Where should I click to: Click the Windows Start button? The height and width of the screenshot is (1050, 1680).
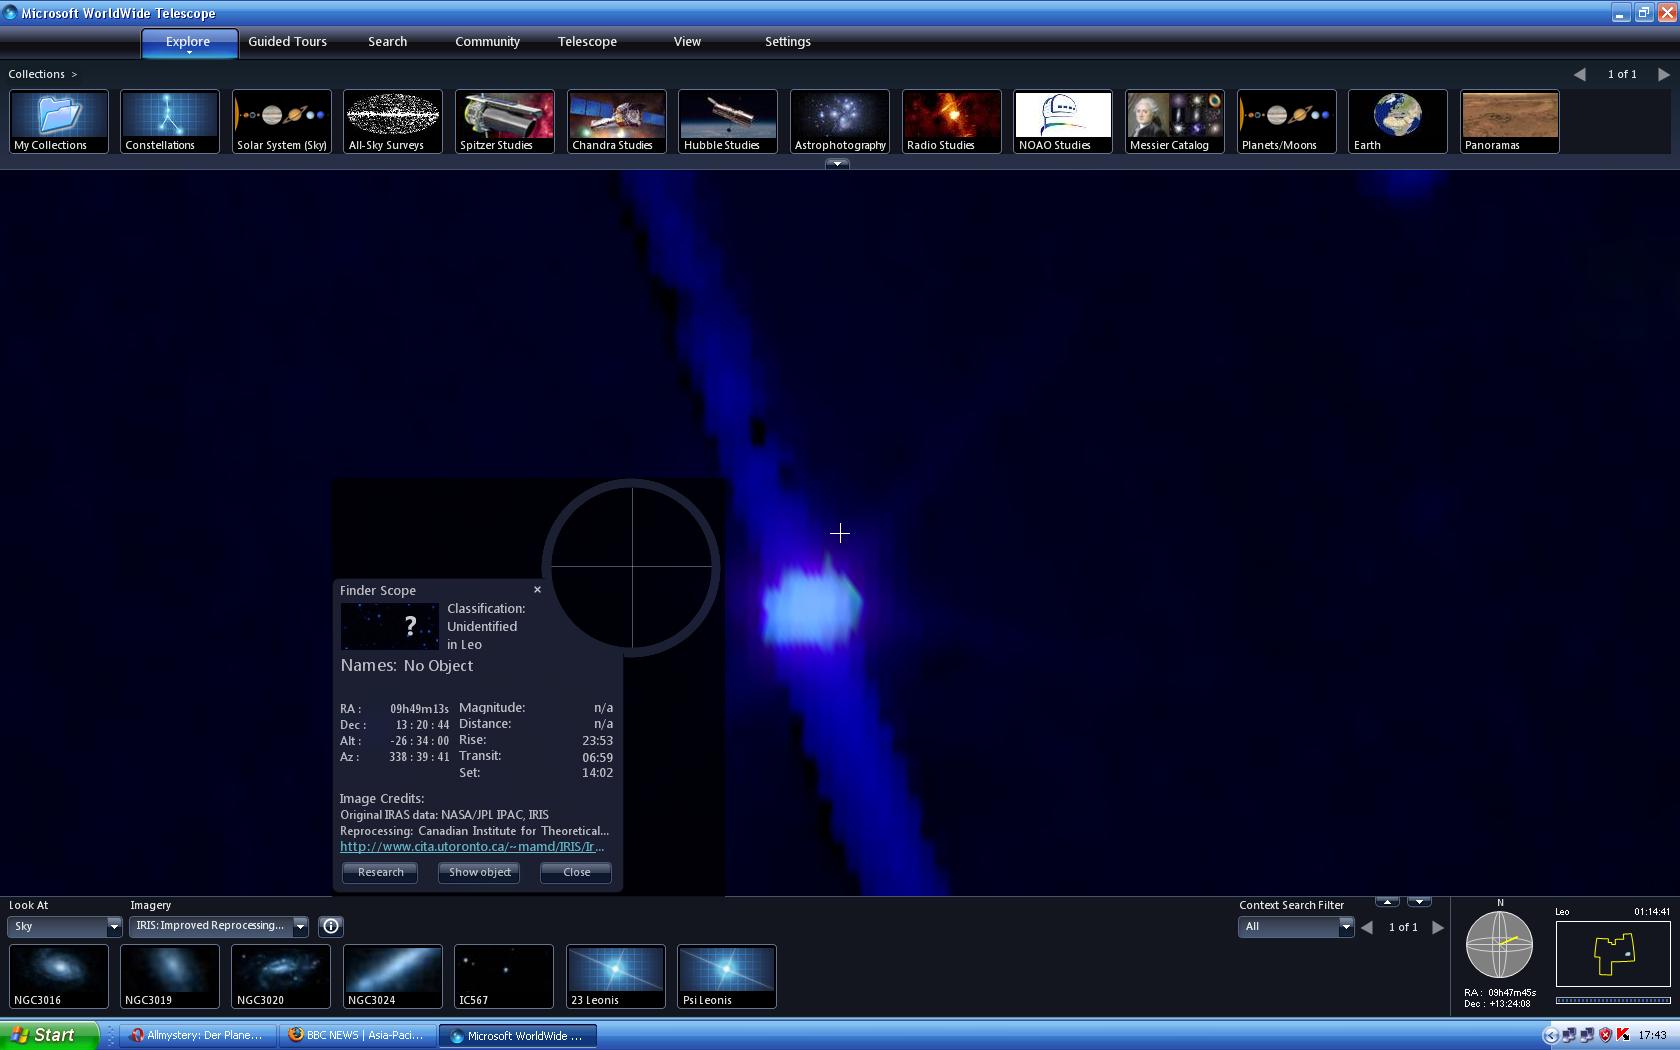[49, 1035]
